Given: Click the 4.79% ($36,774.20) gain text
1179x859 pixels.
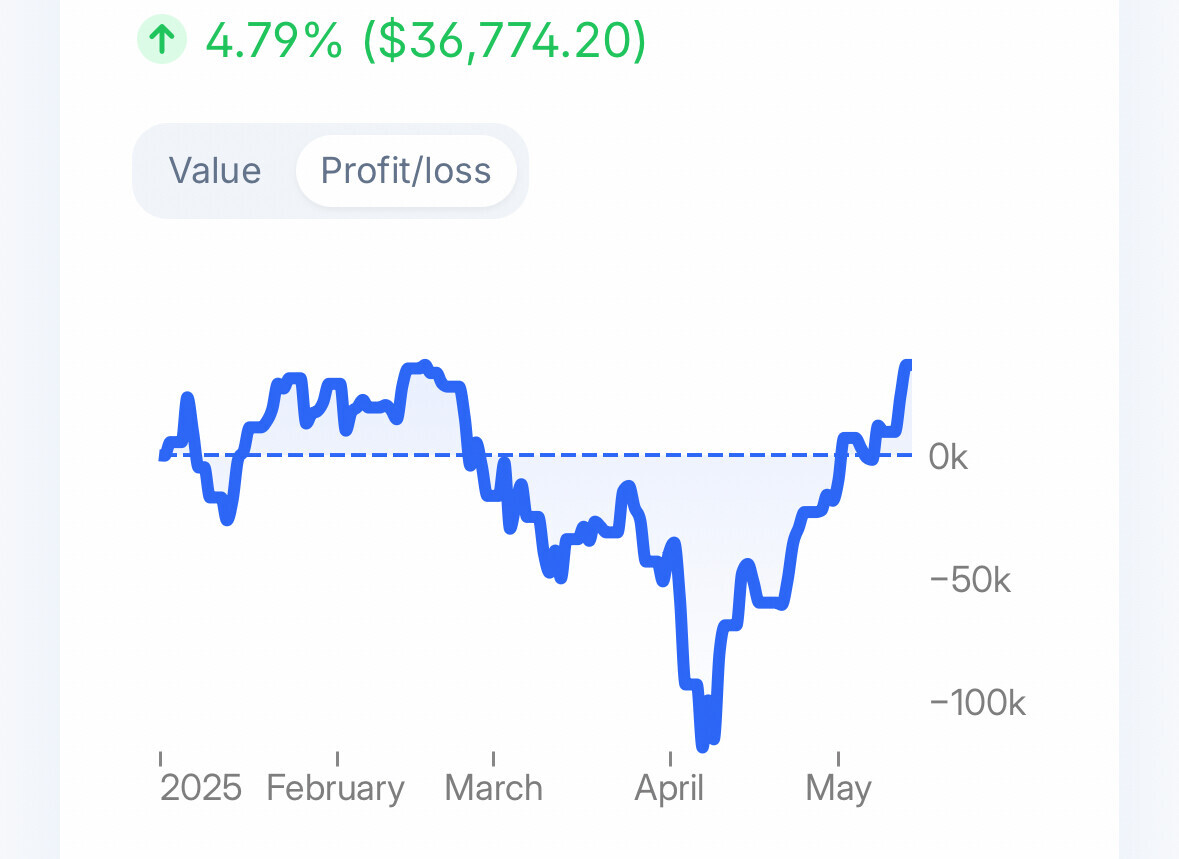Looking at the screenshot, I should pos(426,41).
